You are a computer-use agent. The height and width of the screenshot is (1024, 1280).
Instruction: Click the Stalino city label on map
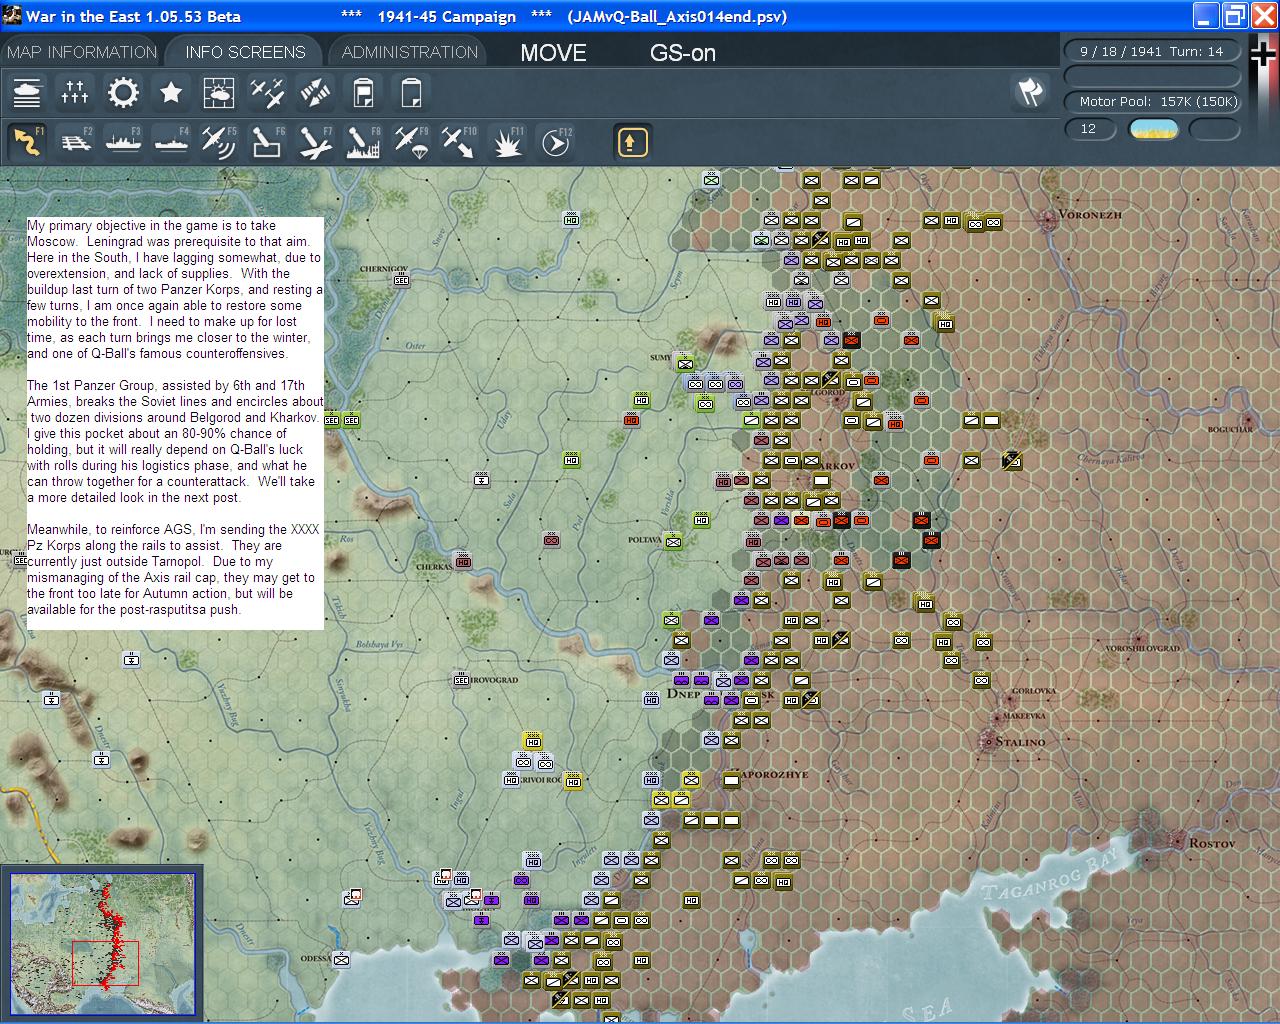click(1020, 742)
